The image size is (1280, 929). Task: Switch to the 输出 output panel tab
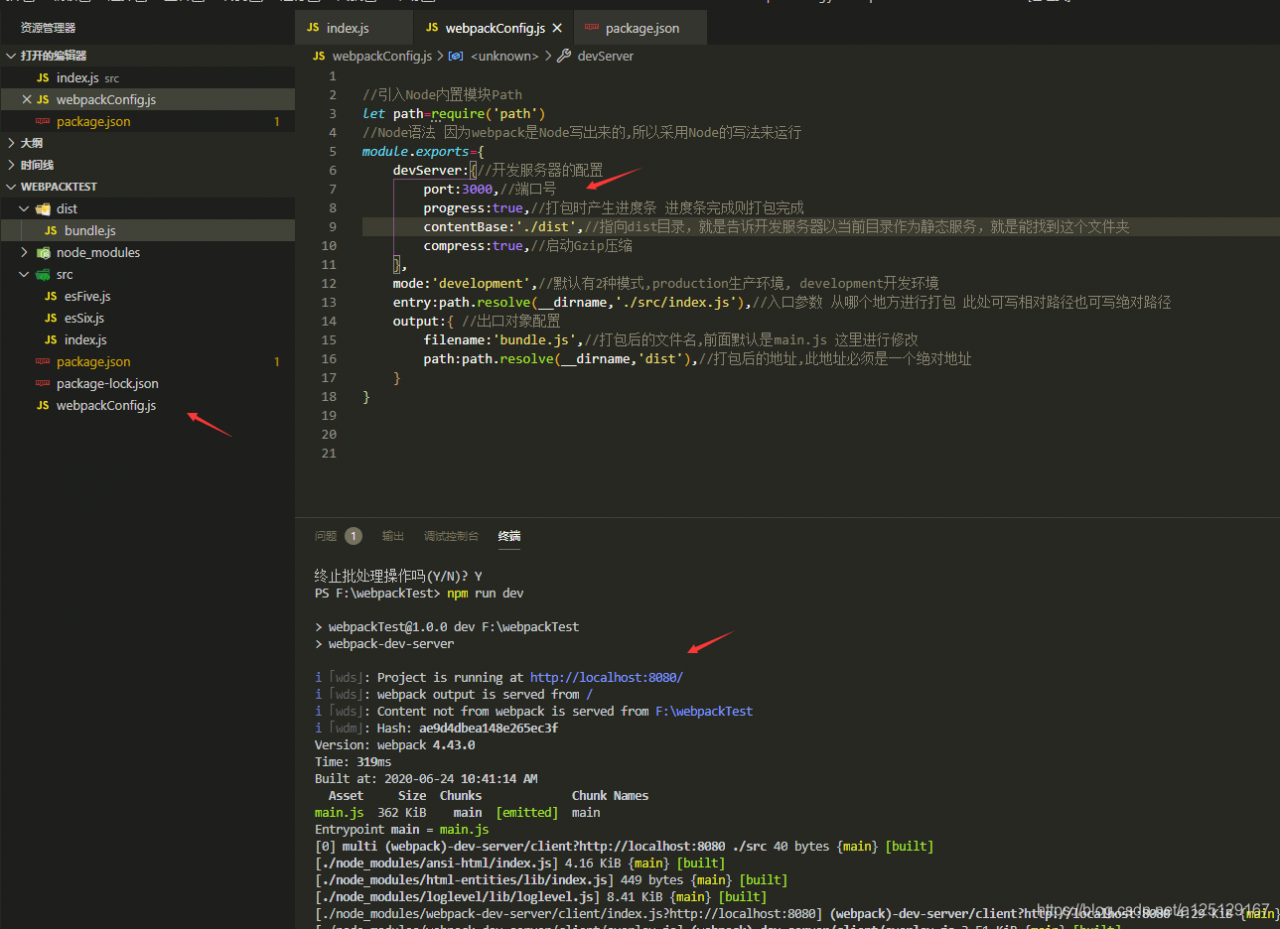tap(393, 536)
